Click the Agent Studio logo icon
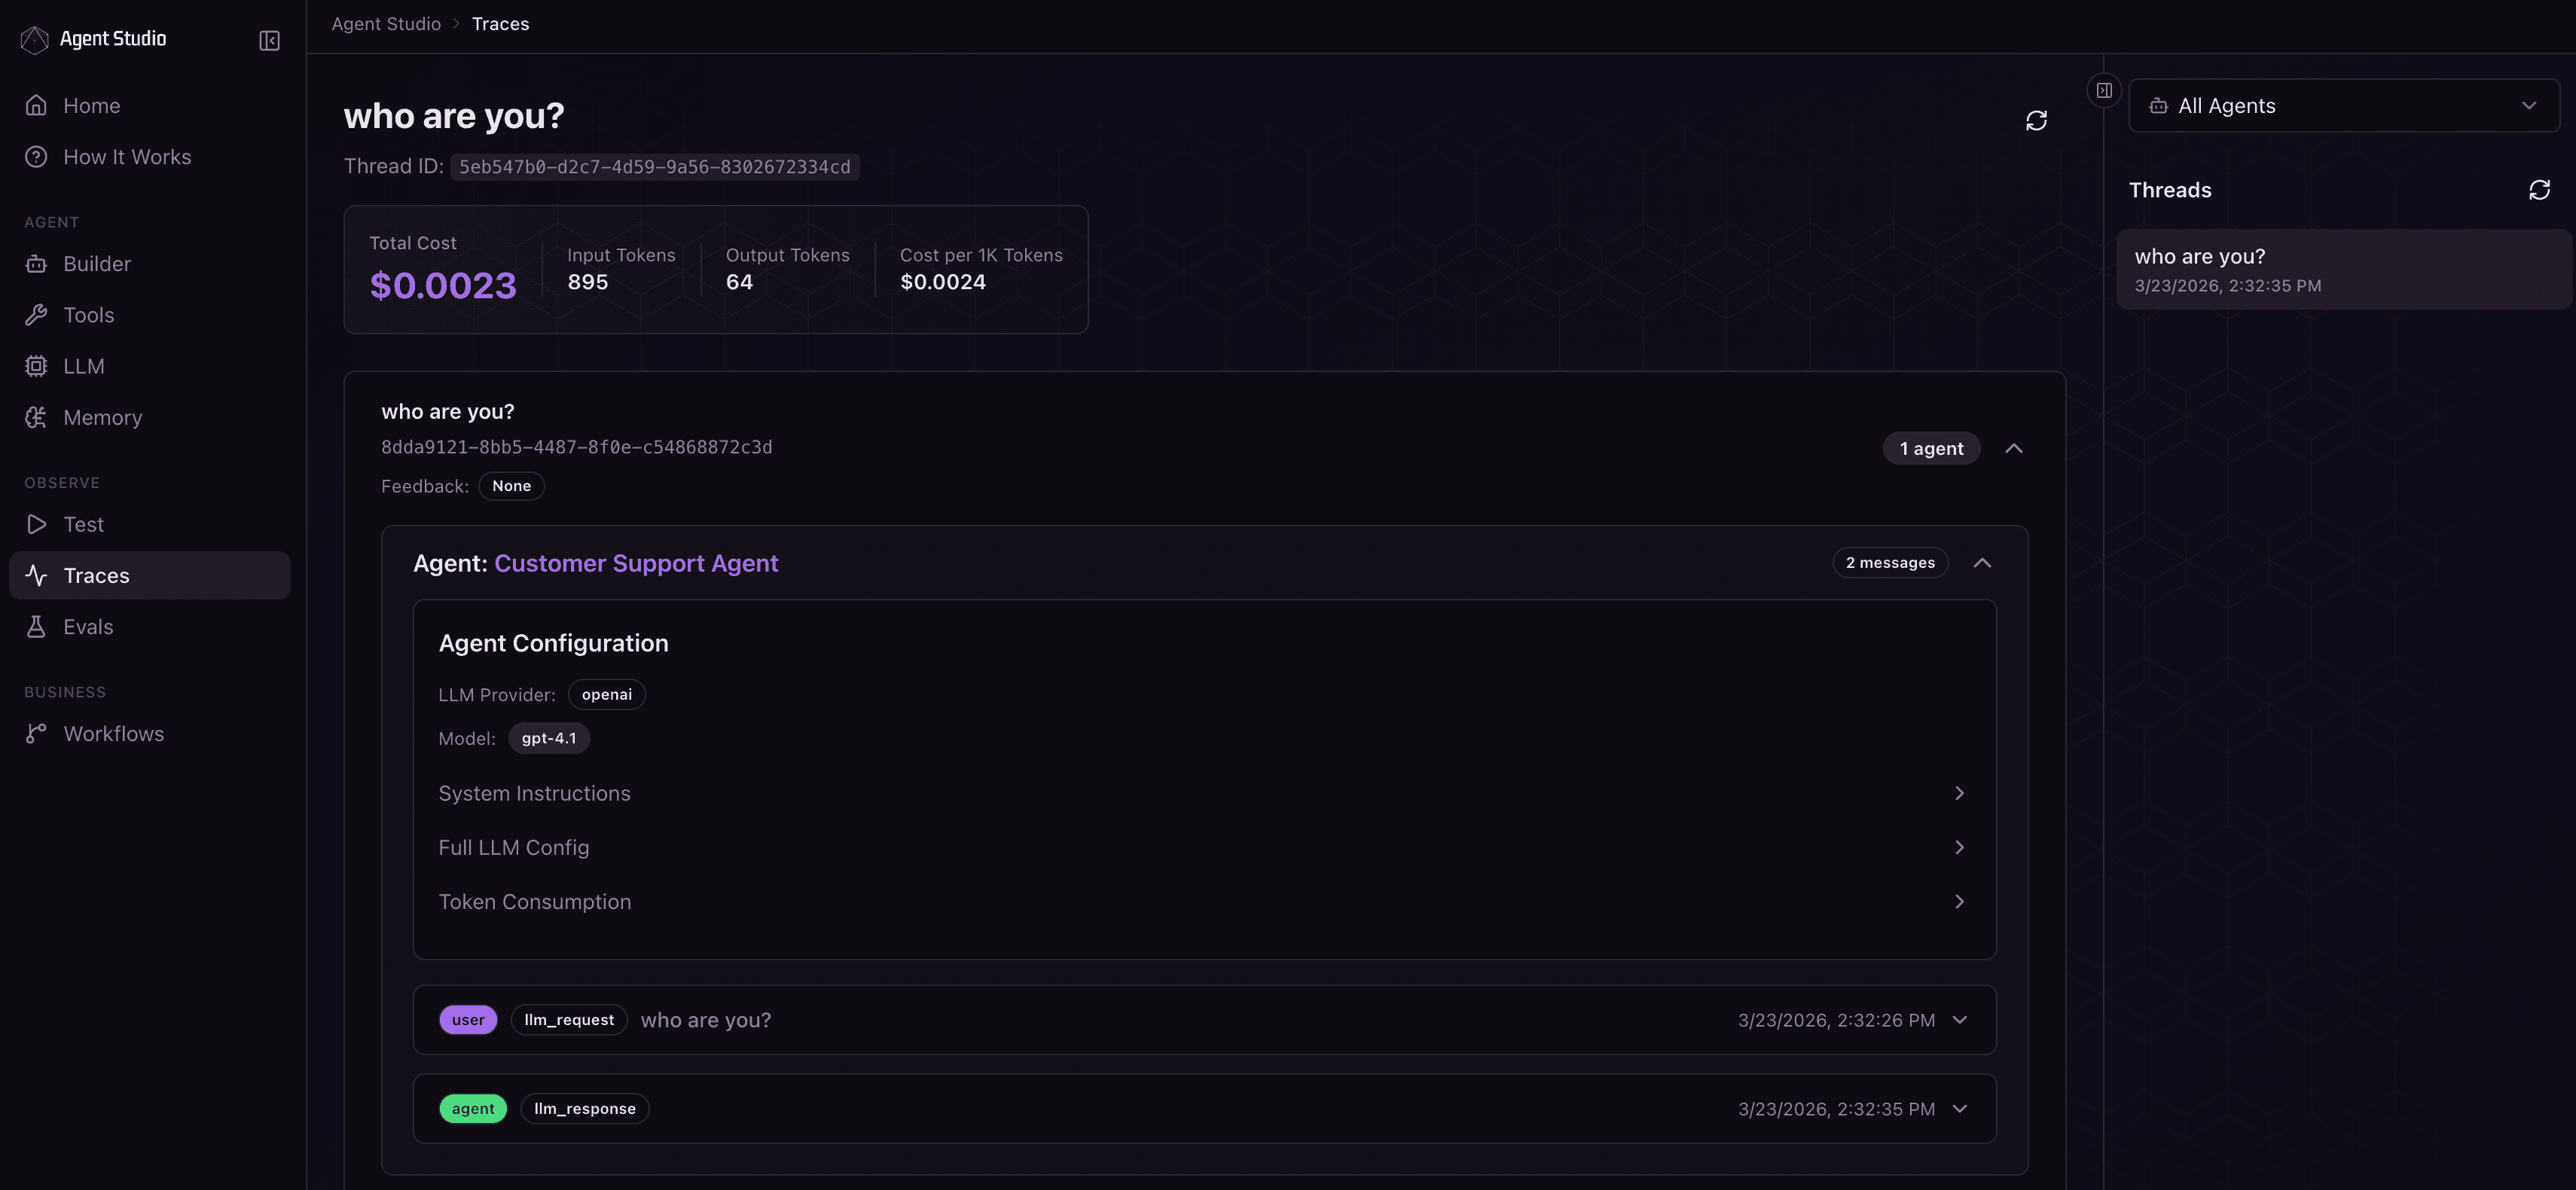Image resolution: width=2576 pixels, height=1190 pixels. [x=35, y=39]
